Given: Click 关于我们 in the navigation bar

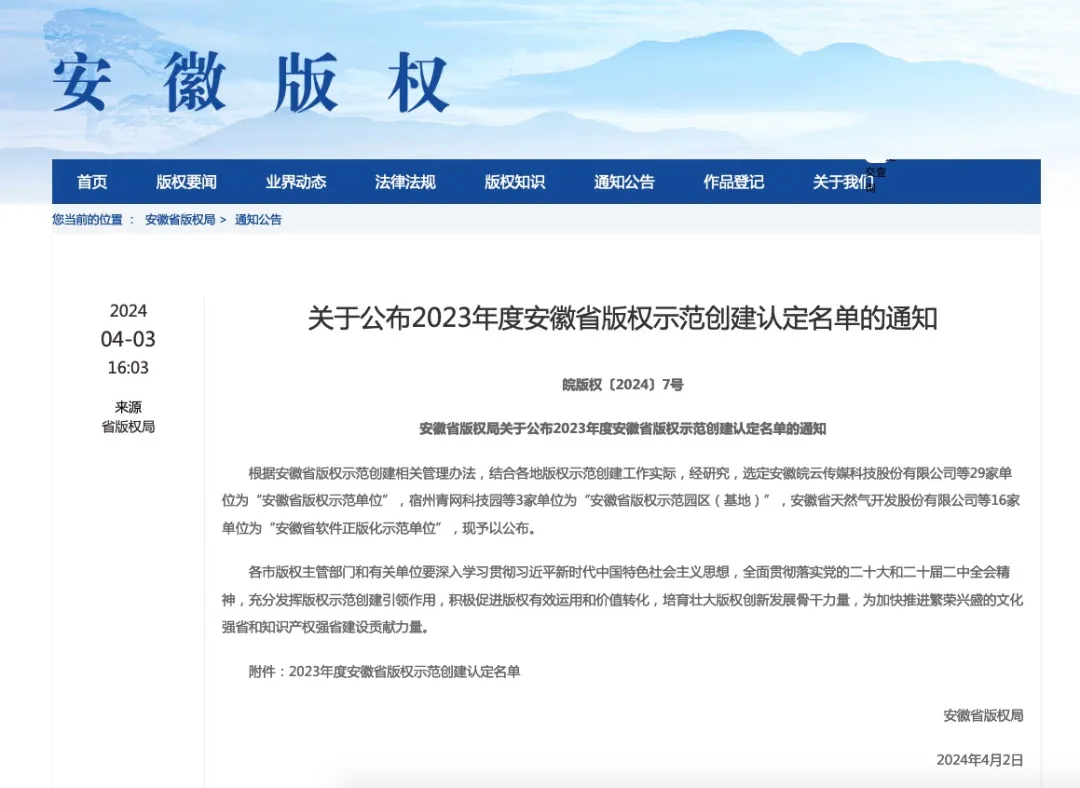Looking at the screenshot, I should 843,182.
